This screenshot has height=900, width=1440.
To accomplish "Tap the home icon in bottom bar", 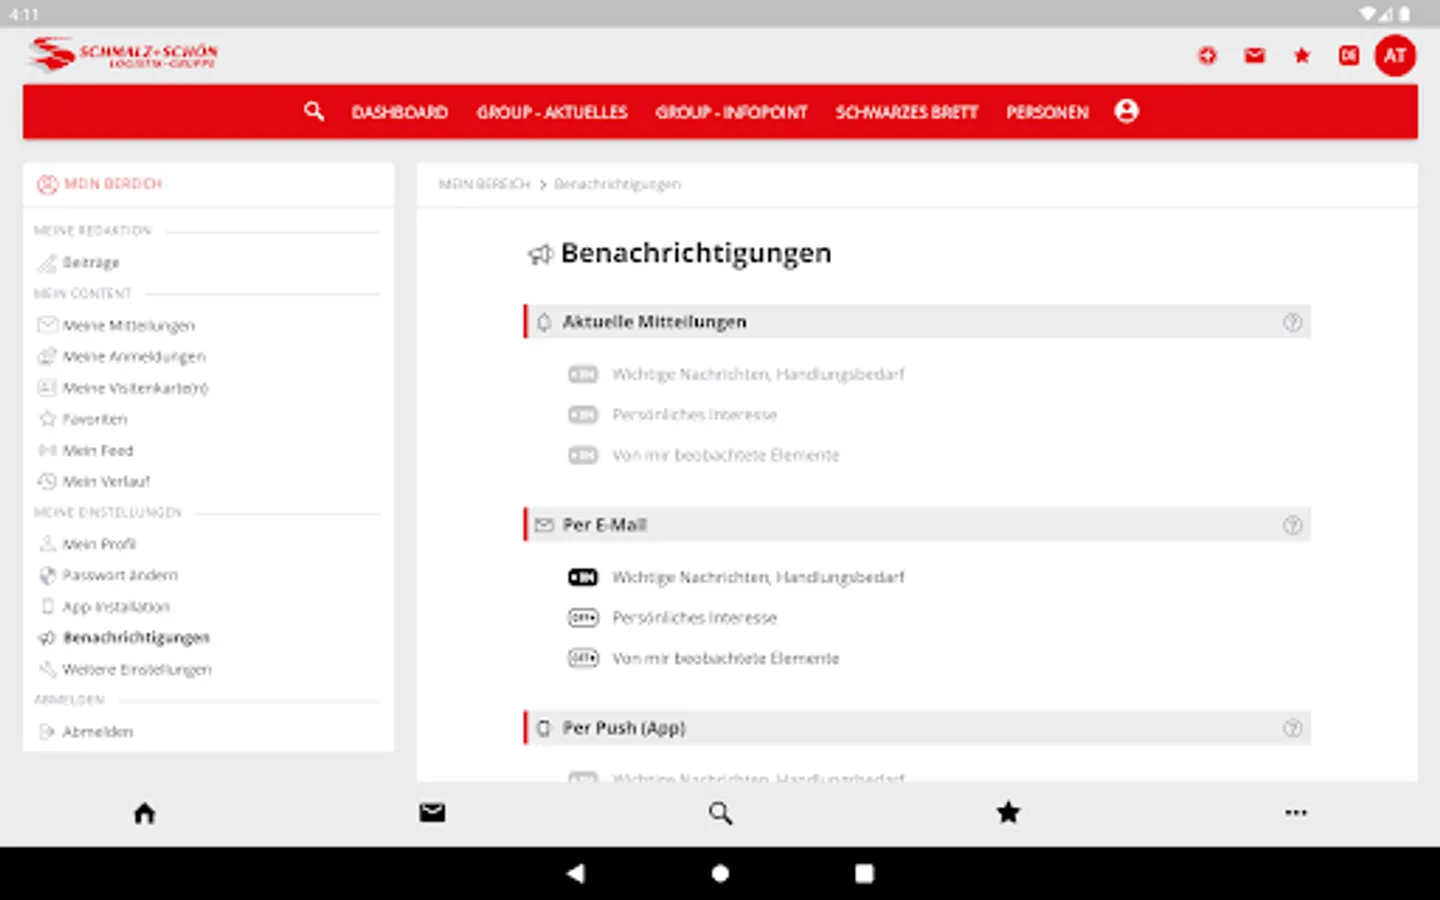I will coord(145,813).
